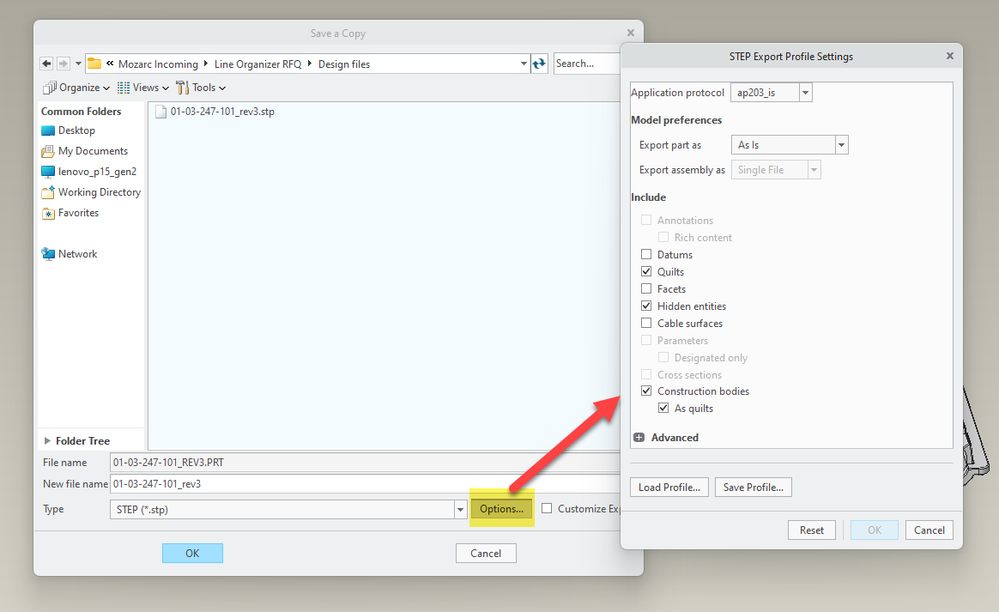Click the New file name input field
The width and height of the screenshot is (999, 612).
coord(365,484)
